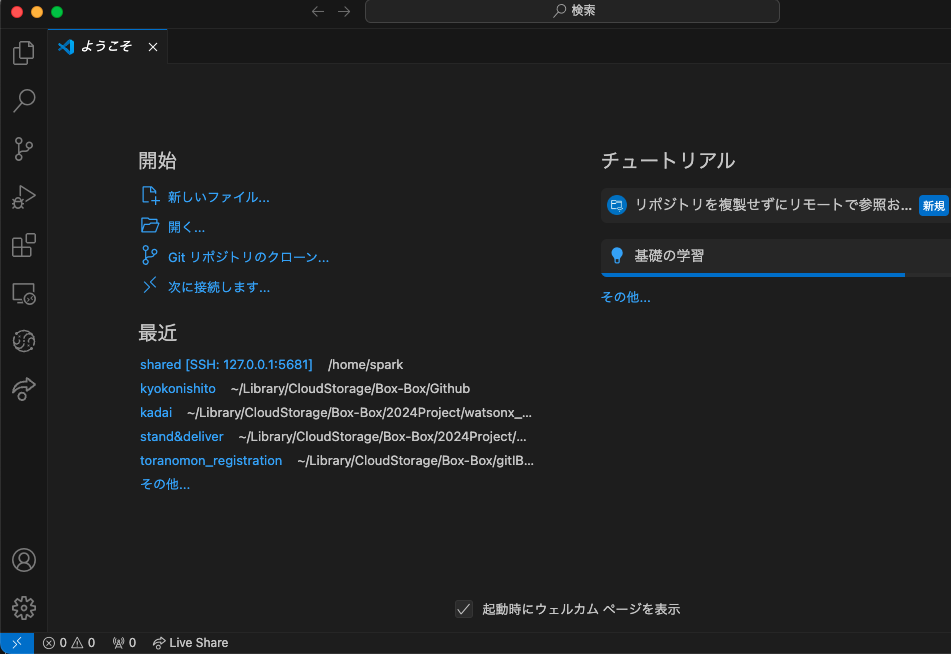Click the forwarded ports status item
Screen dimensions: 951x654
(x=124, y=642)
